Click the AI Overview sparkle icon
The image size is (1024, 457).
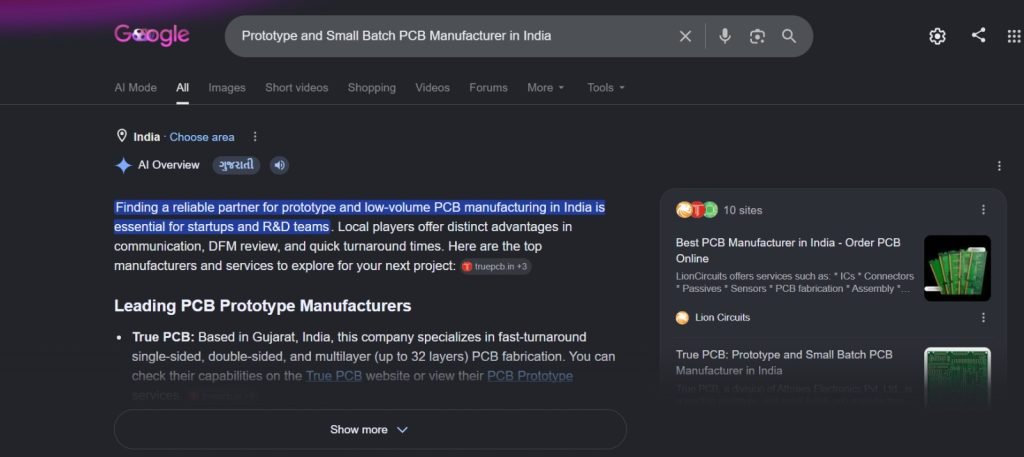pos(123,165)
